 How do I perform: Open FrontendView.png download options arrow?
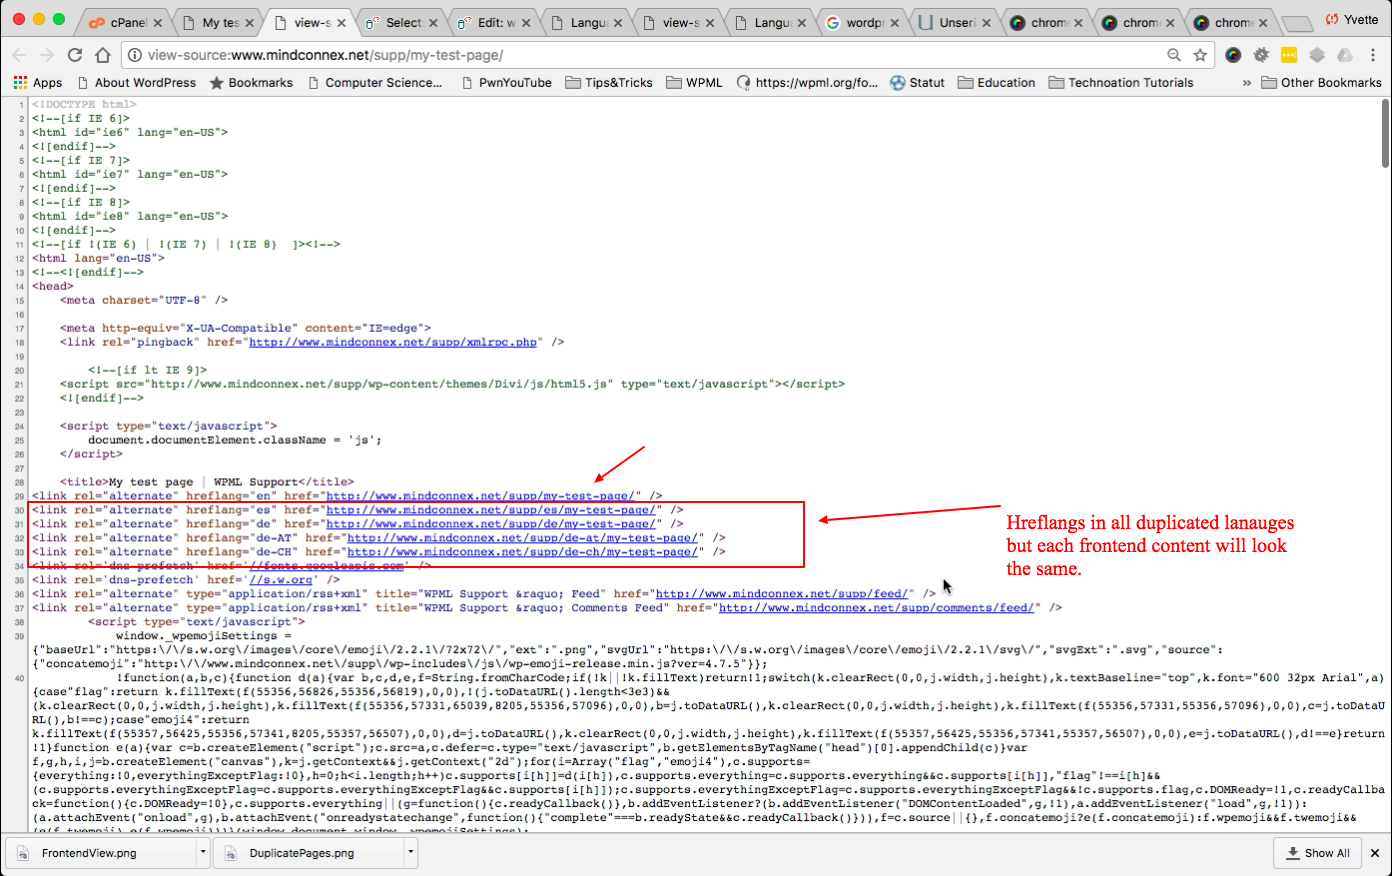203,852
